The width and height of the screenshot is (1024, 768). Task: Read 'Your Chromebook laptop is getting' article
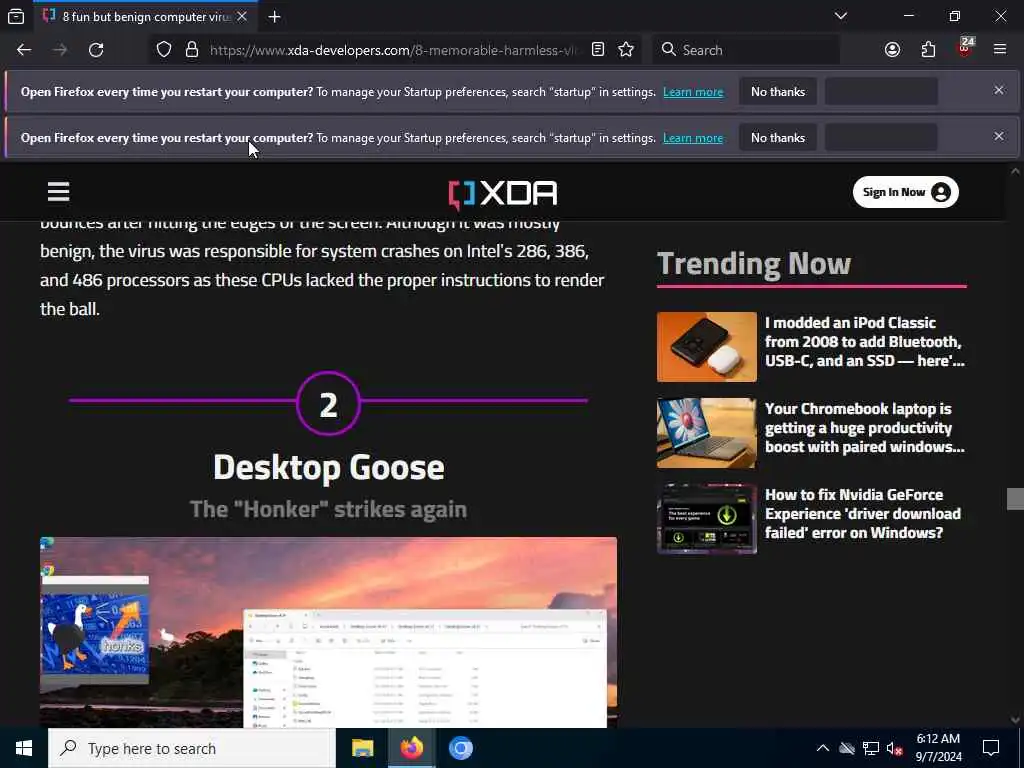tap(865, 428)
